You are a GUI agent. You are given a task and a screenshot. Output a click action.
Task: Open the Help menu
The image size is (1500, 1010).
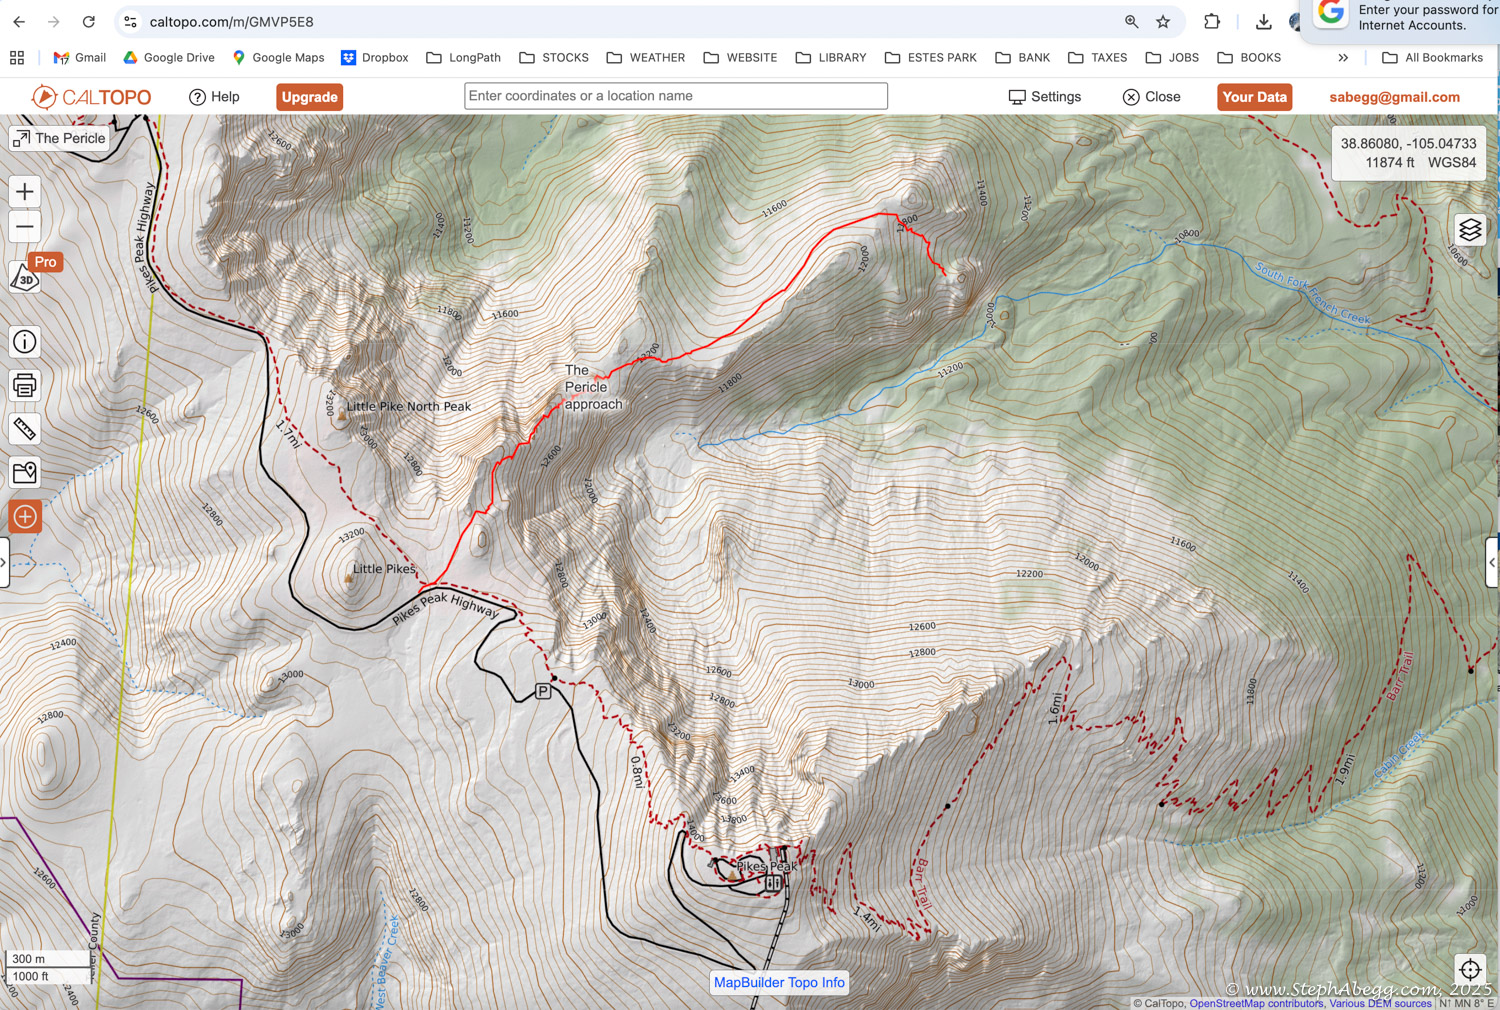pyautogui.click(x=214, y=97)
